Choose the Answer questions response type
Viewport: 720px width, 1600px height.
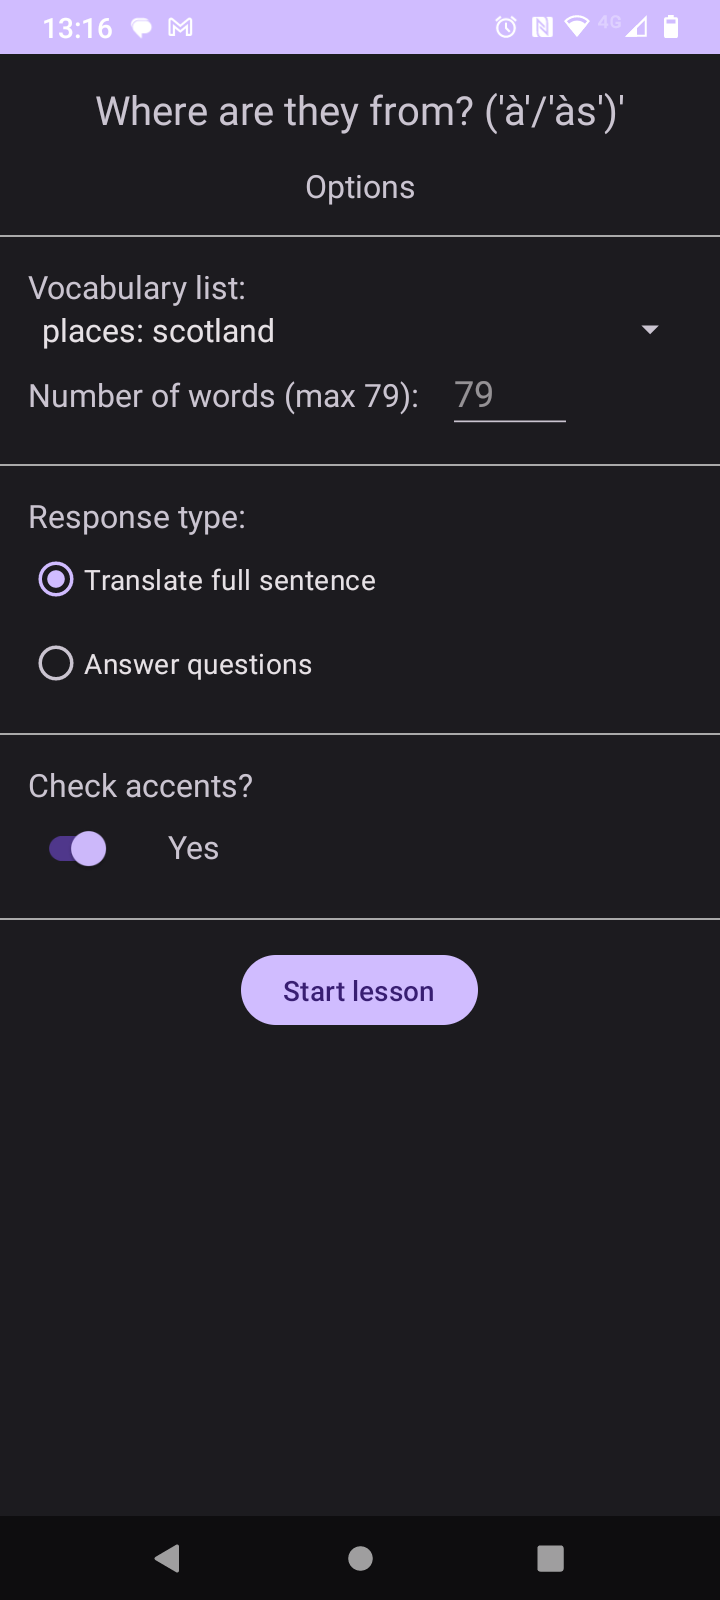pyautogui.click(x=56, y=664)
